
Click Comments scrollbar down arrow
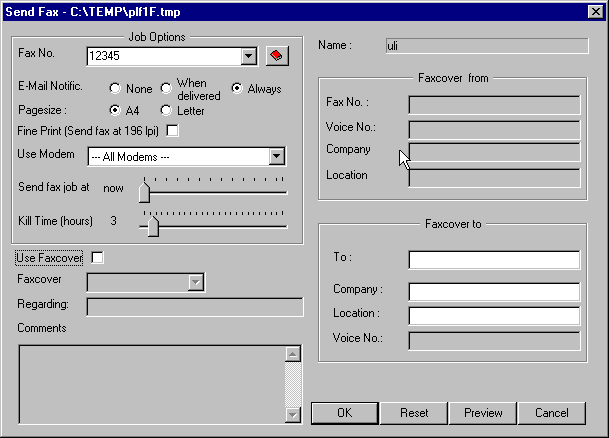[x=293, y=415]
